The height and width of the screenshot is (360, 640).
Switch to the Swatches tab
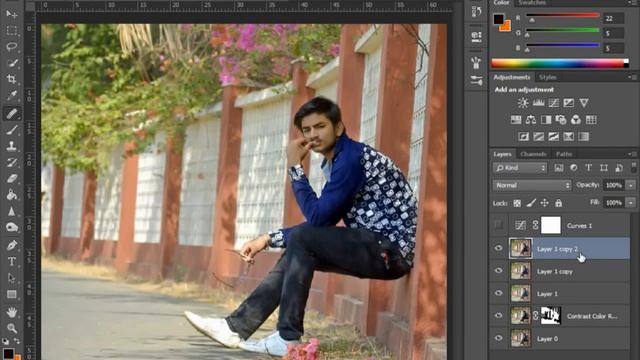pyautogui.click(x=532, y=3)
